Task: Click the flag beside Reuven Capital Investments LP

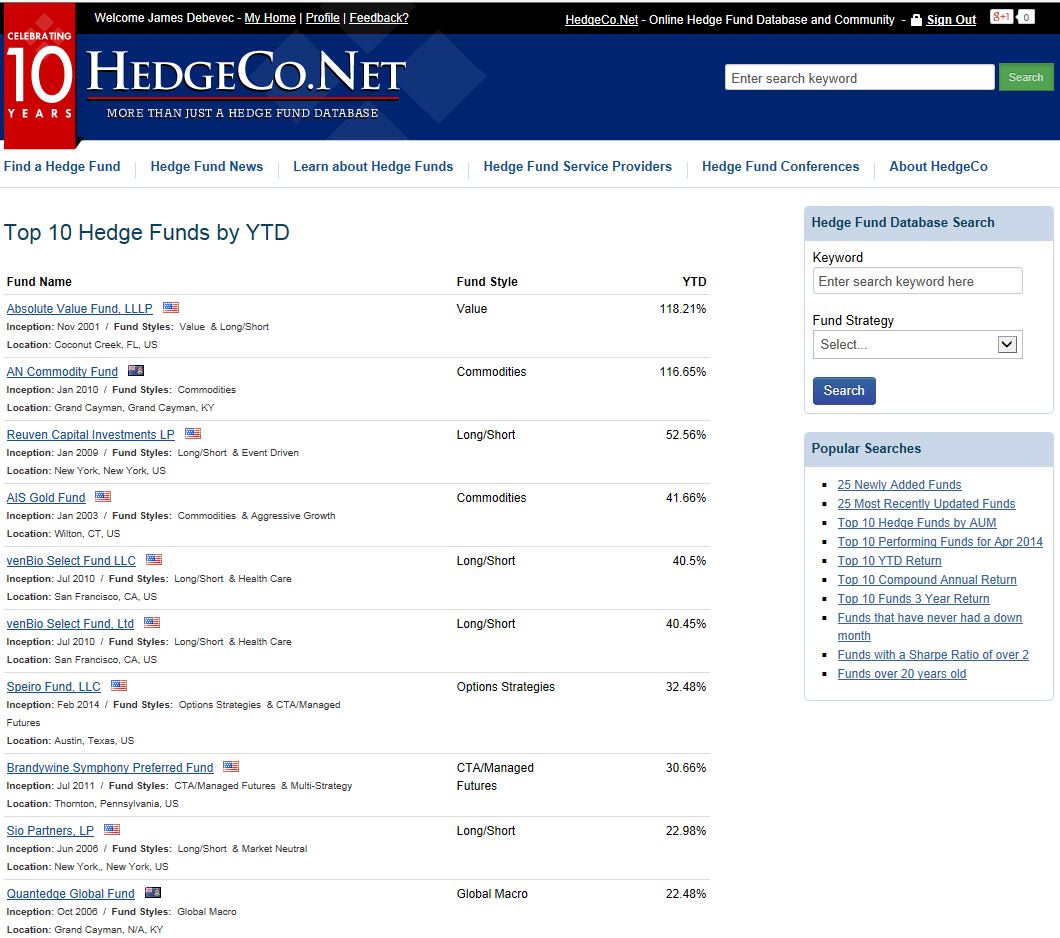Action: (x=193, y=433)
